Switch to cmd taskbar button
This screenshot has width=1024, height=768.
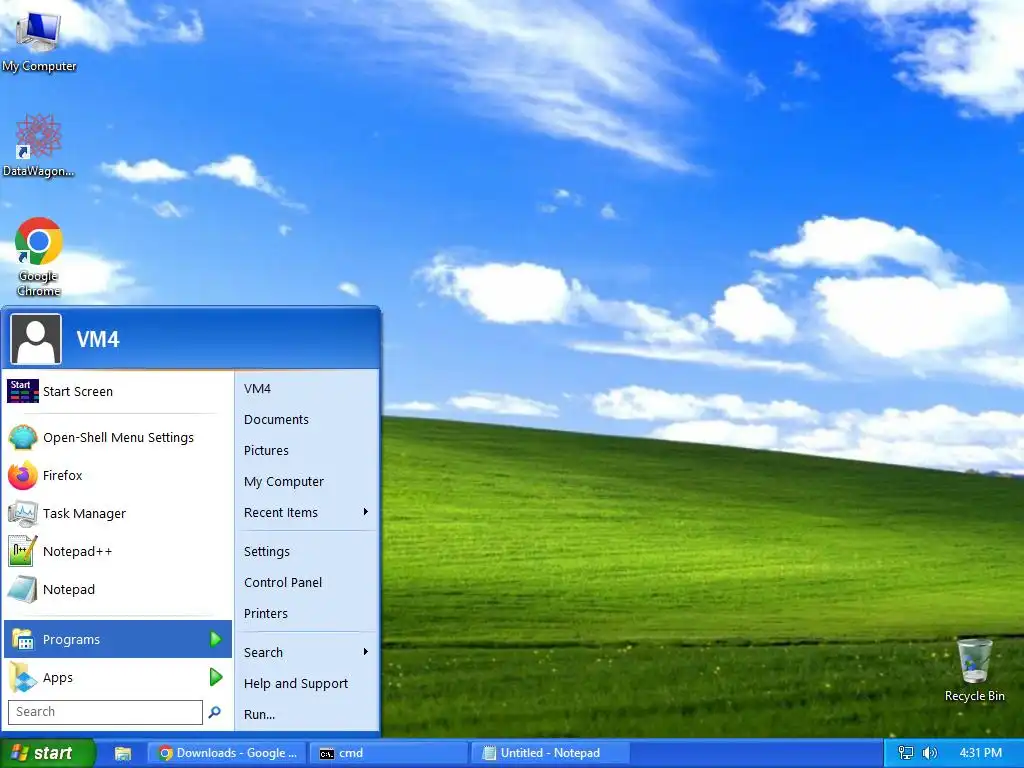388,753
